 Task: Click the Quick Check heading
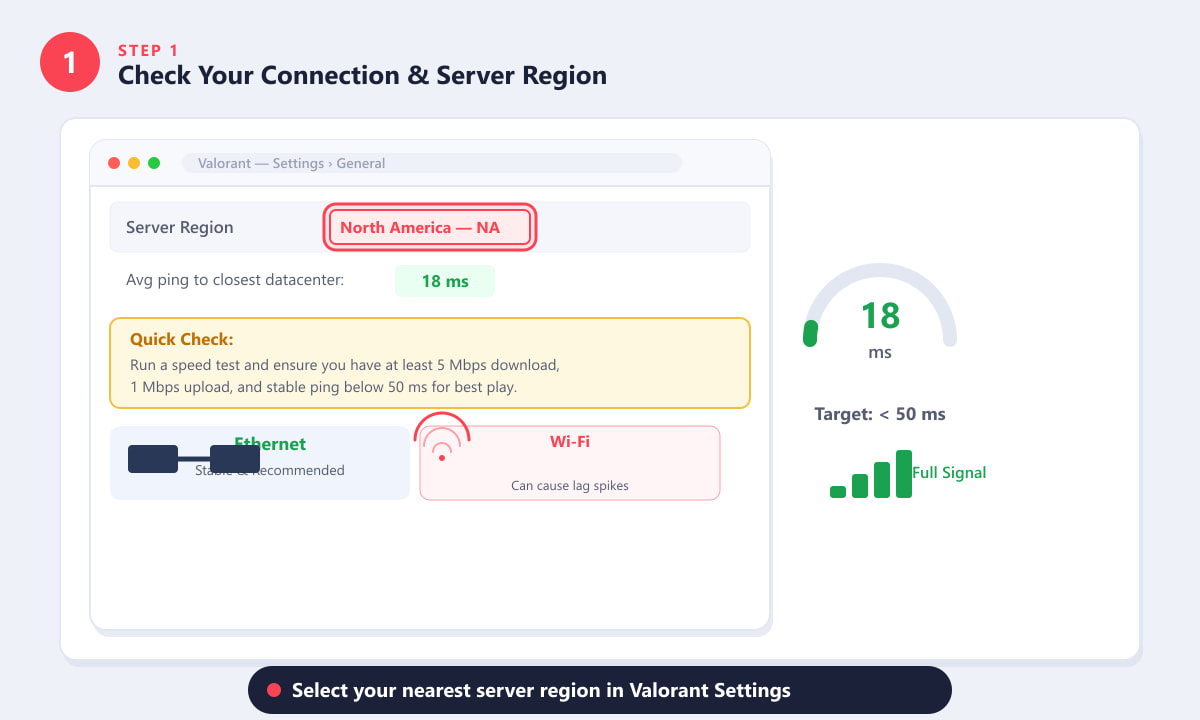[x=181, y=340]
